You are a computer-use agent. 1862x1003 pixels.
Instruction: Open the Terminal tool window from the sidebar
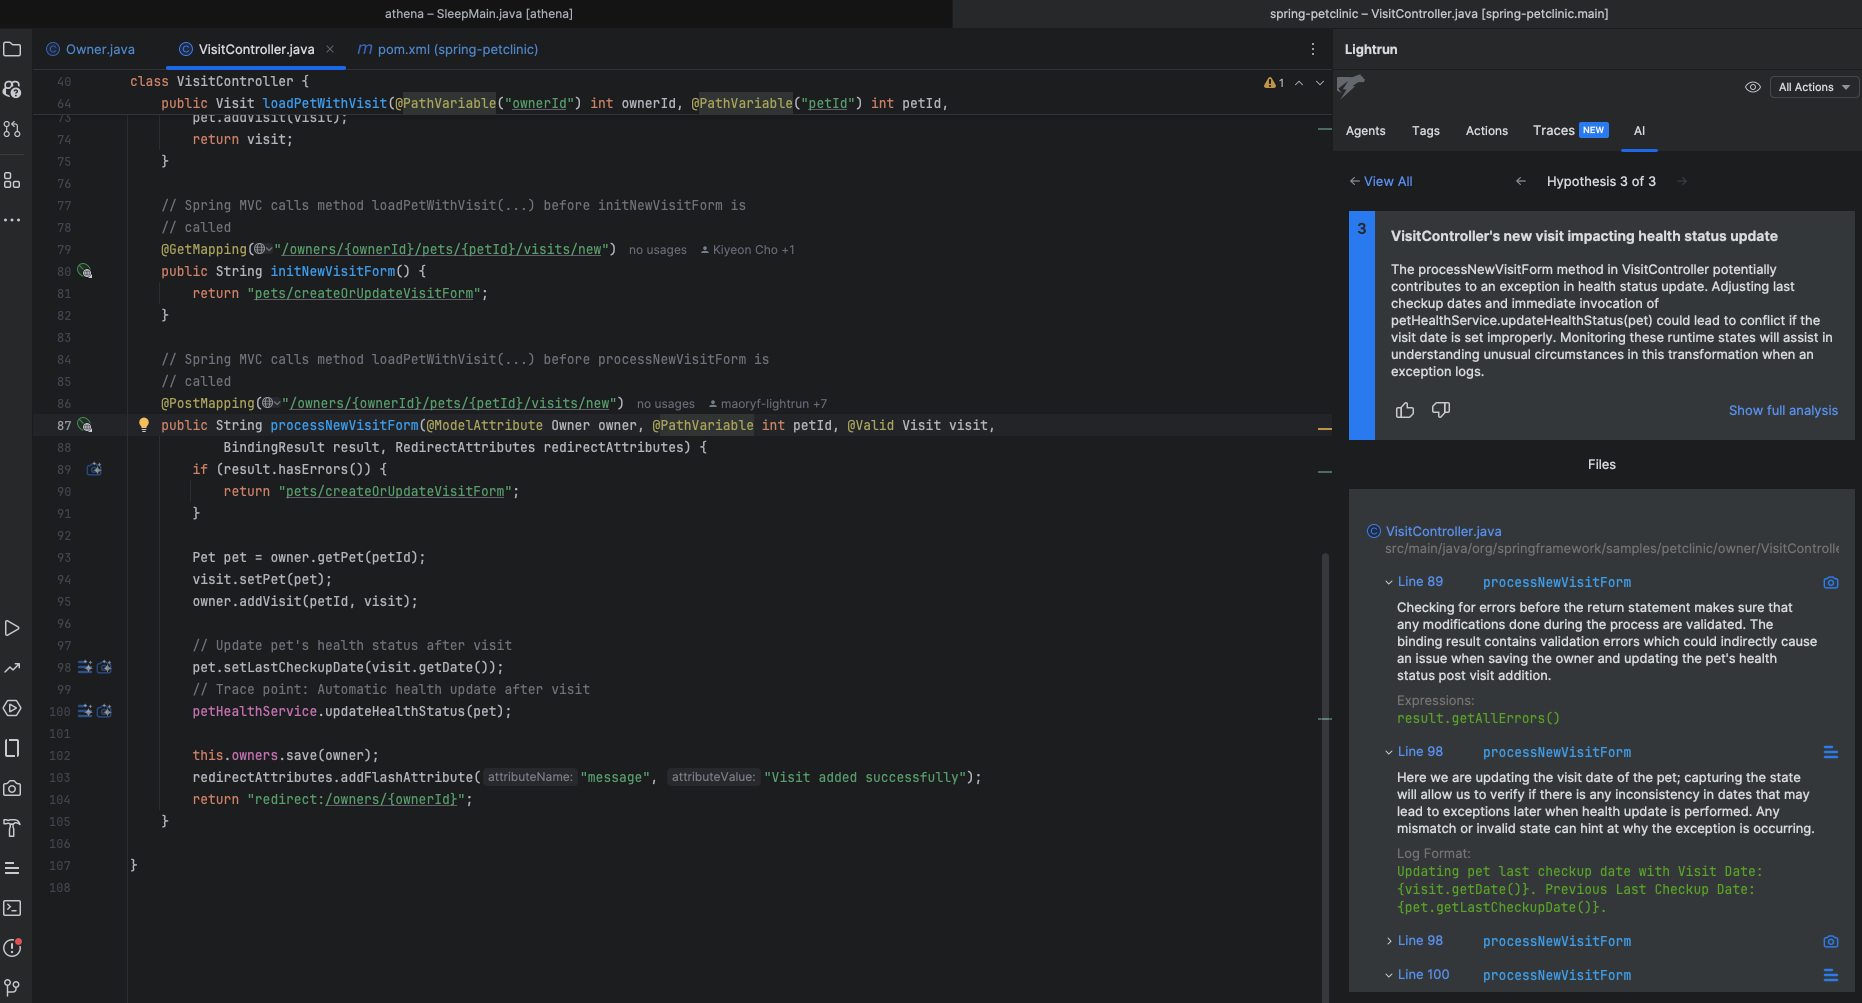[x=12, y=908]
